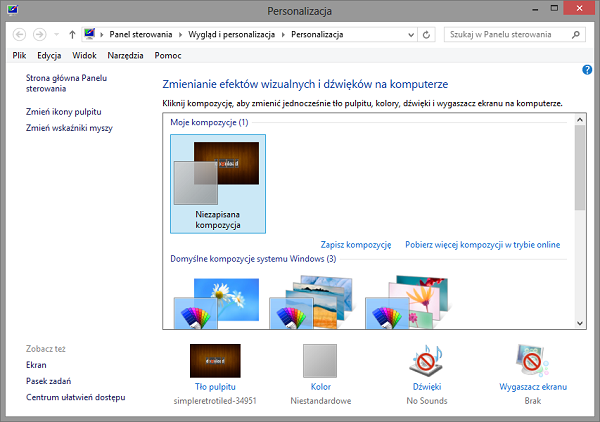Select Wygląd i personalizacja breadcrumb

point(232,34)
